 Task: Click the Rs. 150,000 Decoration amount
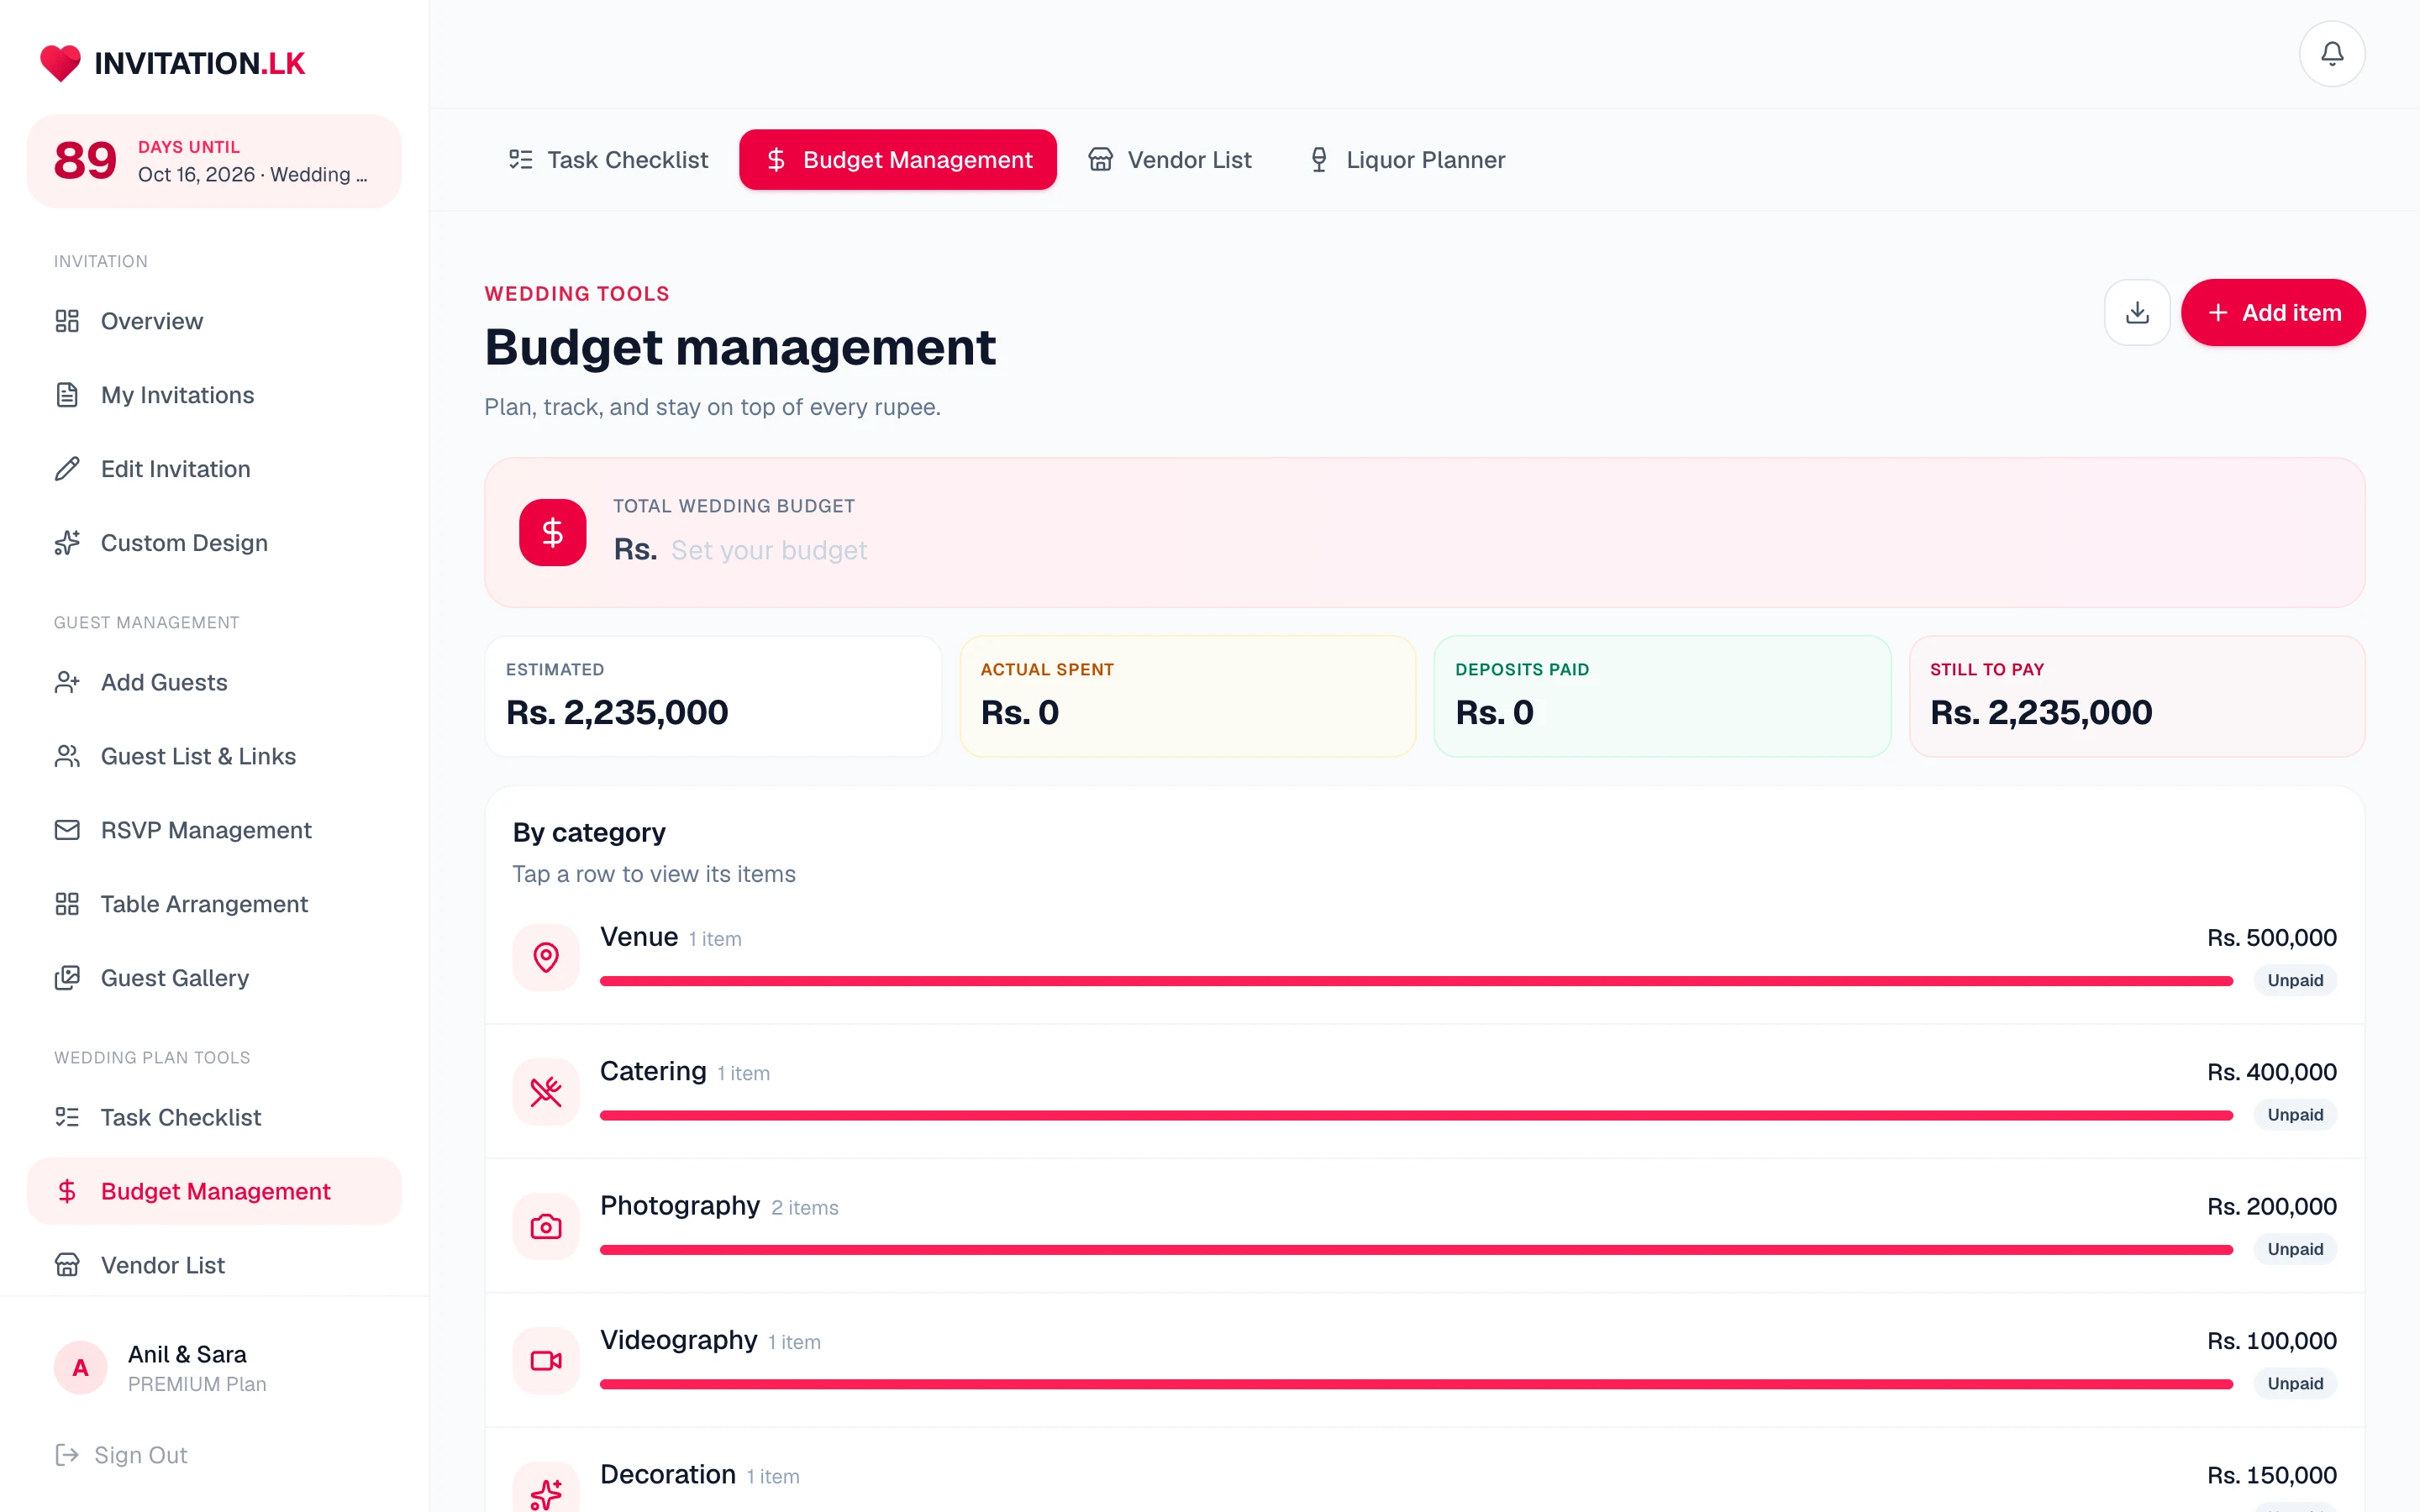click(x=2272, y=1475)
